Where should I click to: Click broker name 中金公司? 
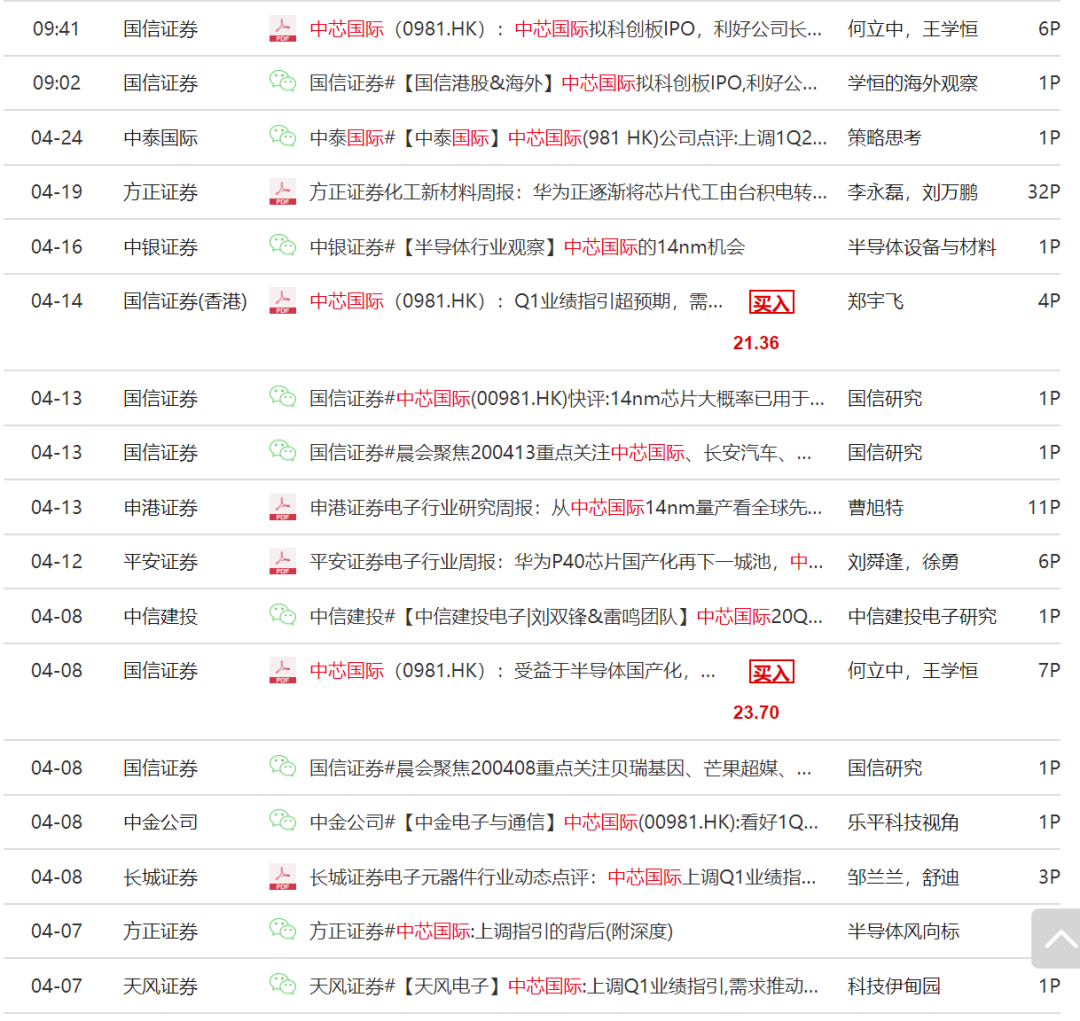tap(160, 822)
